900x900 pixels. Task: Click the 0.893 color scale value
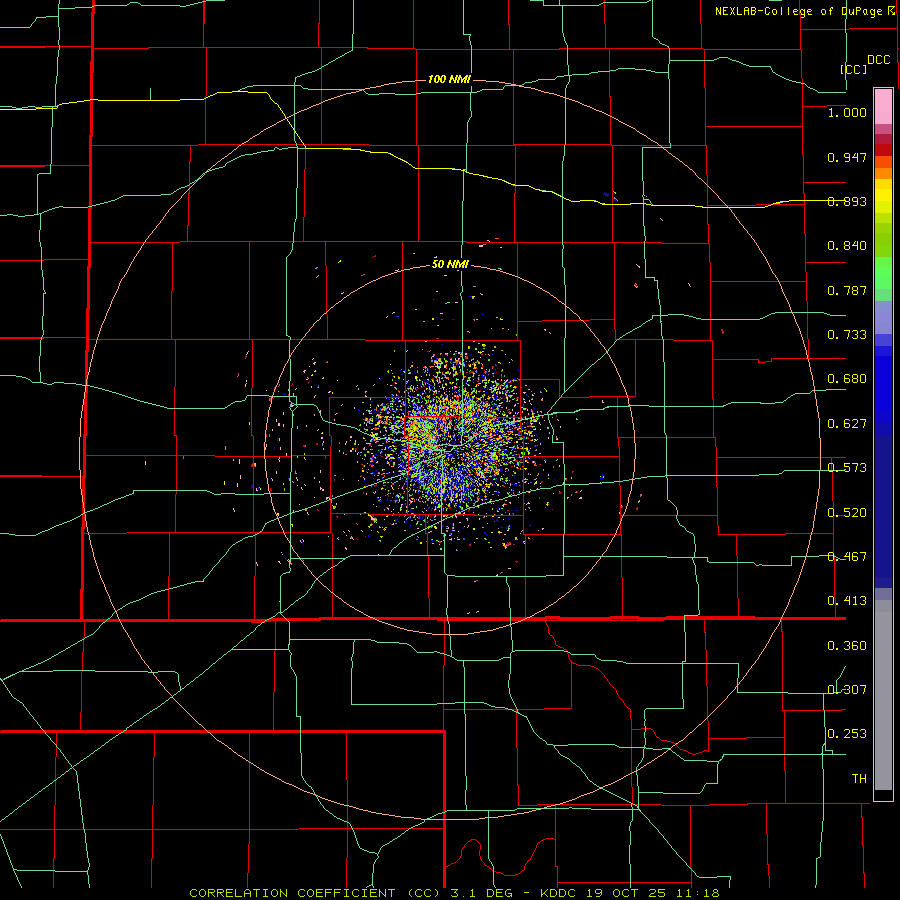(847, 201)
